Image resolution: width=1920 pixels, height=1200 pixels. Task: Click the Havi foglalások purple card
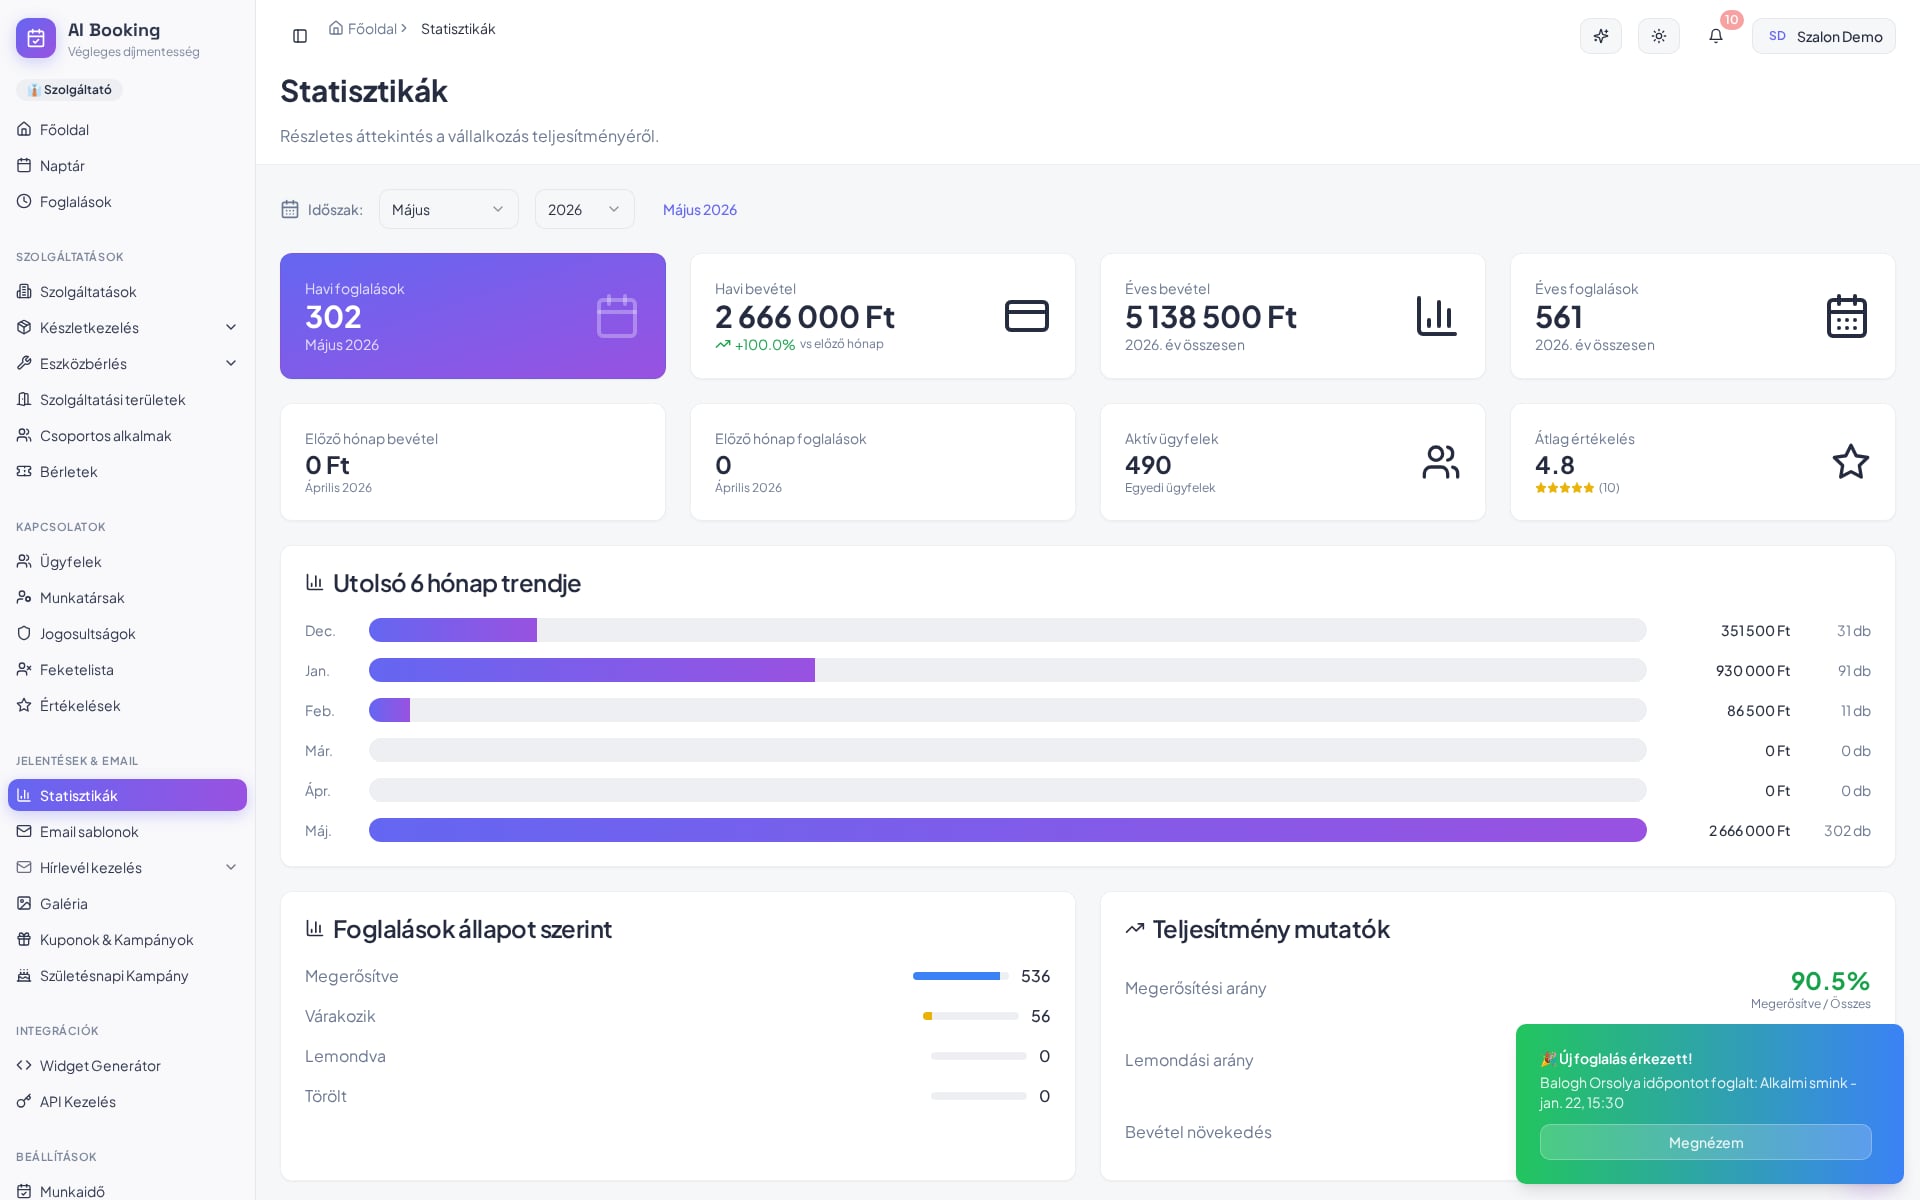pyautogui.click(x=473, y=316)
